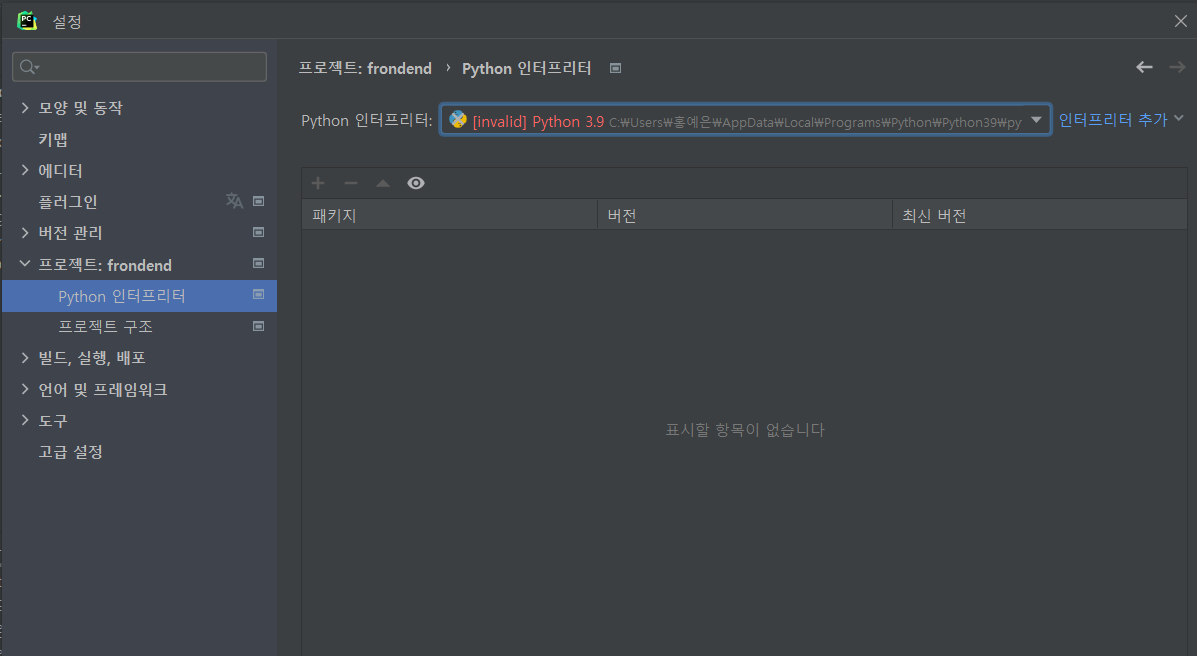The width and height of the screenshot is (1197, 656).
Task: Click the plus install package icon
Action: click(x=318, y=183)
